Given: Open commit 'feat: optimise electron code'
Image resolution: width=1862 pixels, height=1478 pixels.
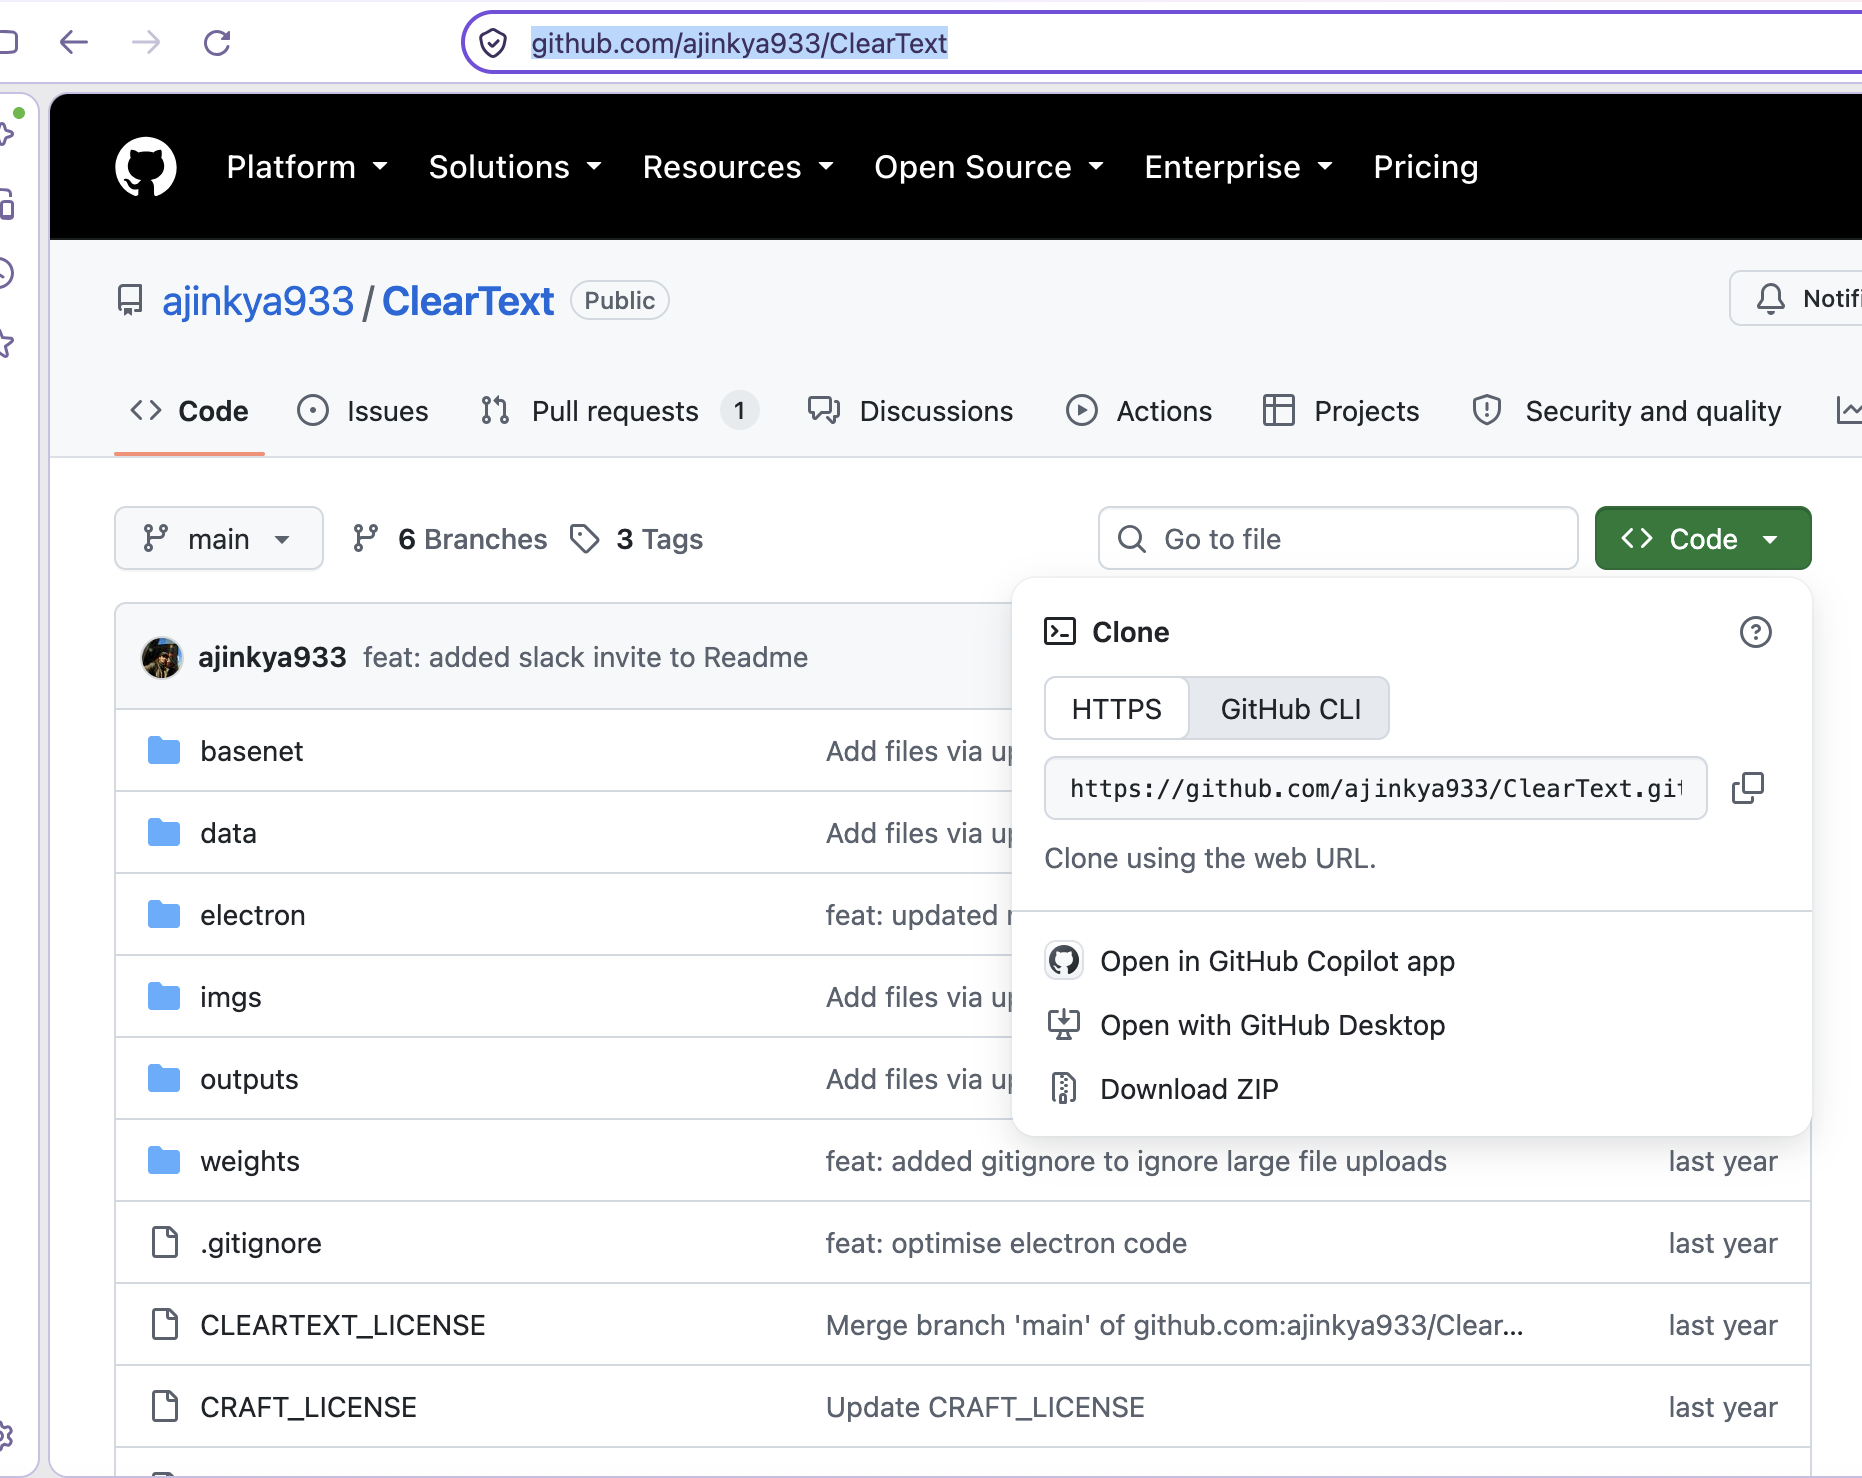Looking at the screenshot, I should click(x=1006, y=1243).
